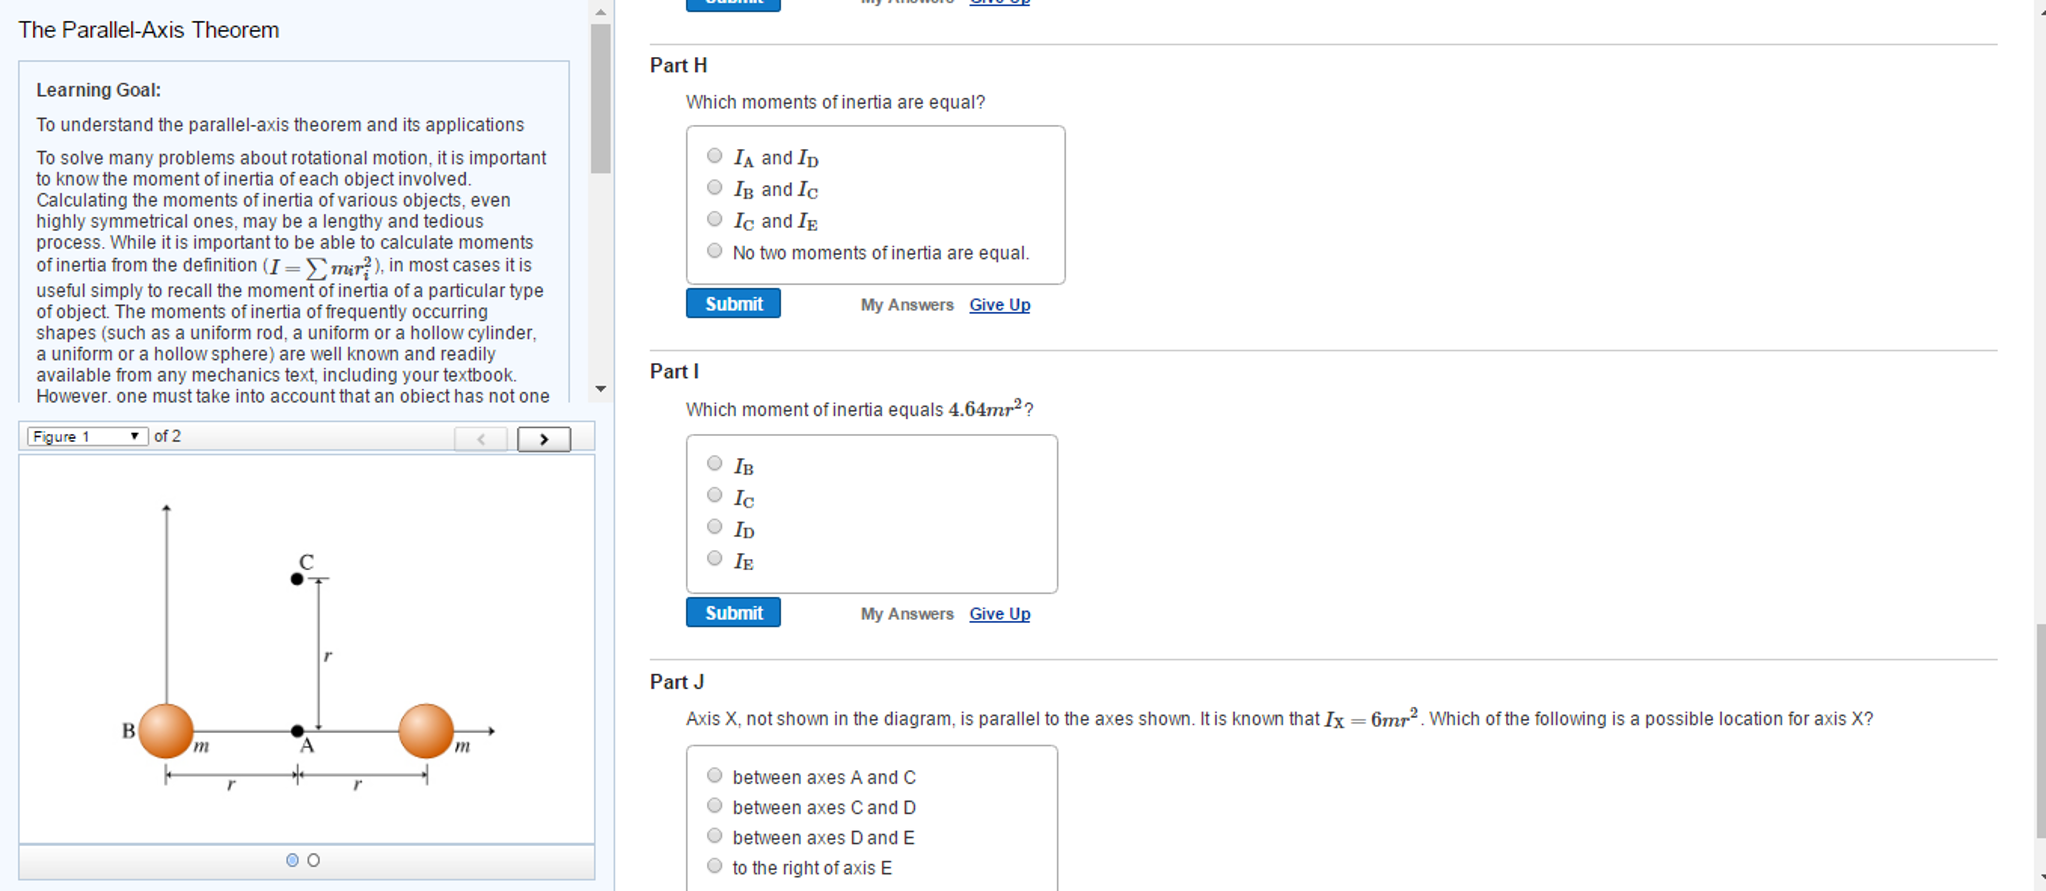The height and width of the screenshot is (891, 2046).
Task: Choose 'IB and IC' in Part H
Action: (x=714, y=187)
